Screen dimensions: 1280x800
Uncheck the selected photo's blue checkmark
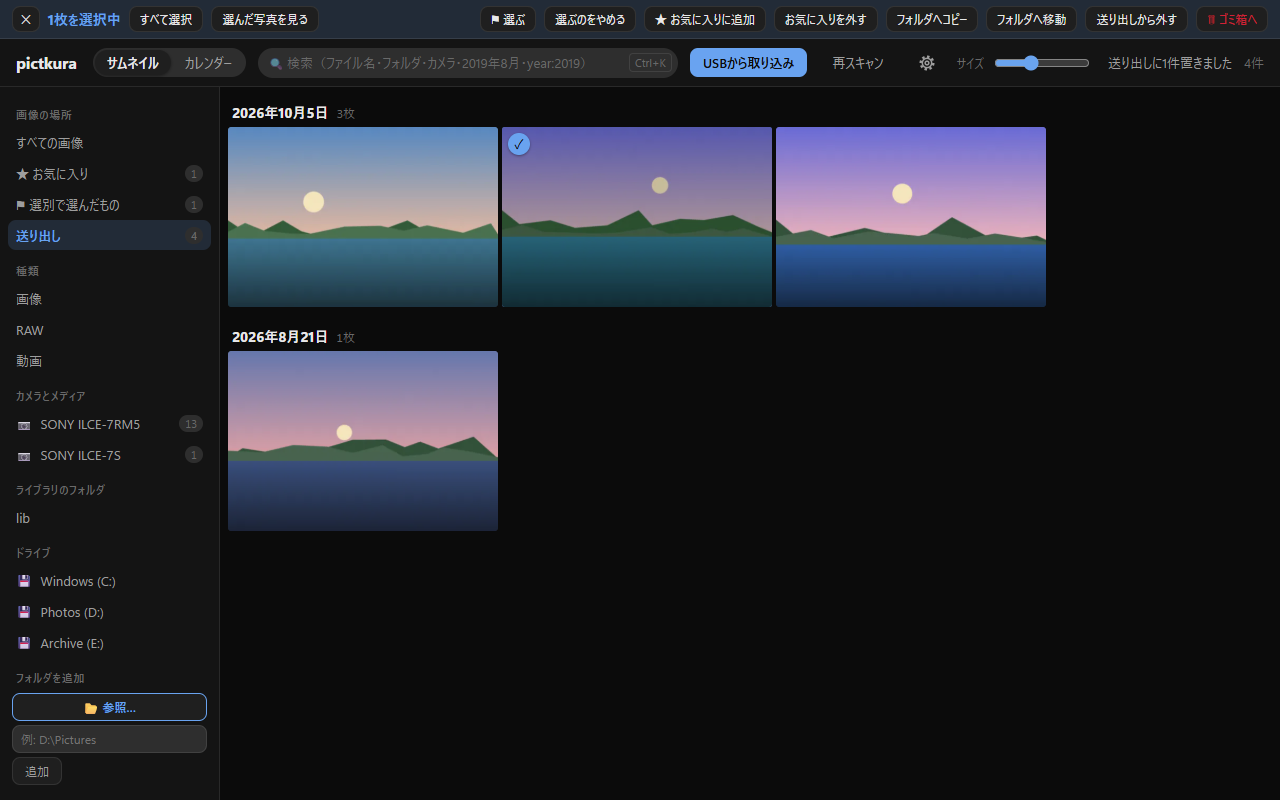pos(519,144)
